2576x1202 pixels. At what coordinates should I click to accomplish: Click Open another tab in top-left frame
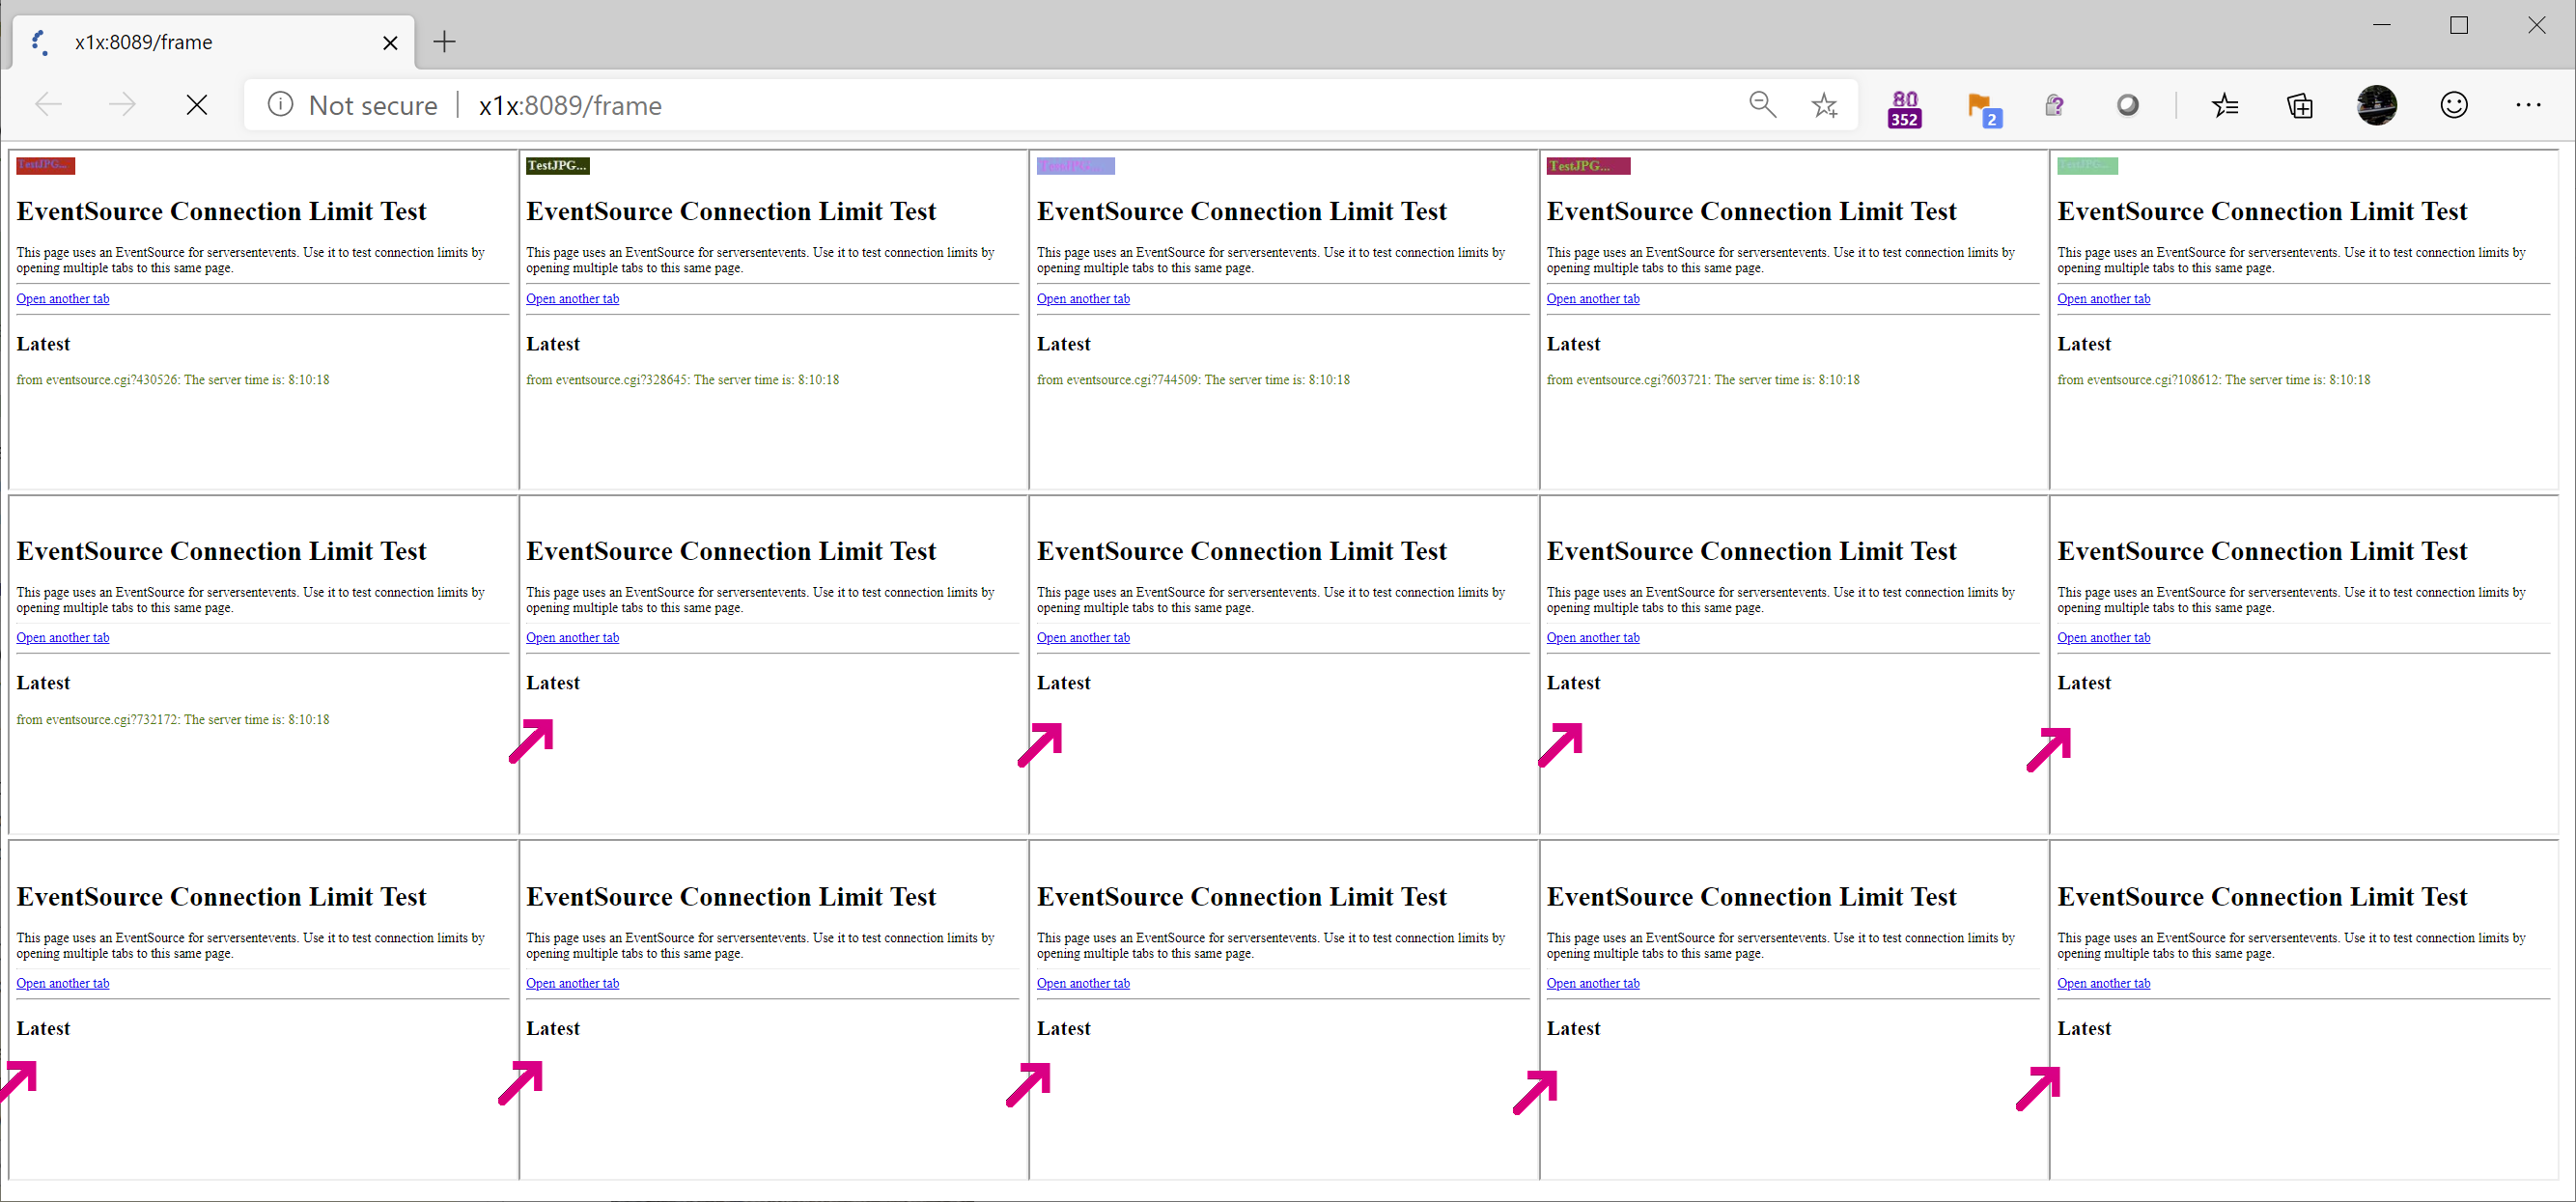[x=63, y=298]
